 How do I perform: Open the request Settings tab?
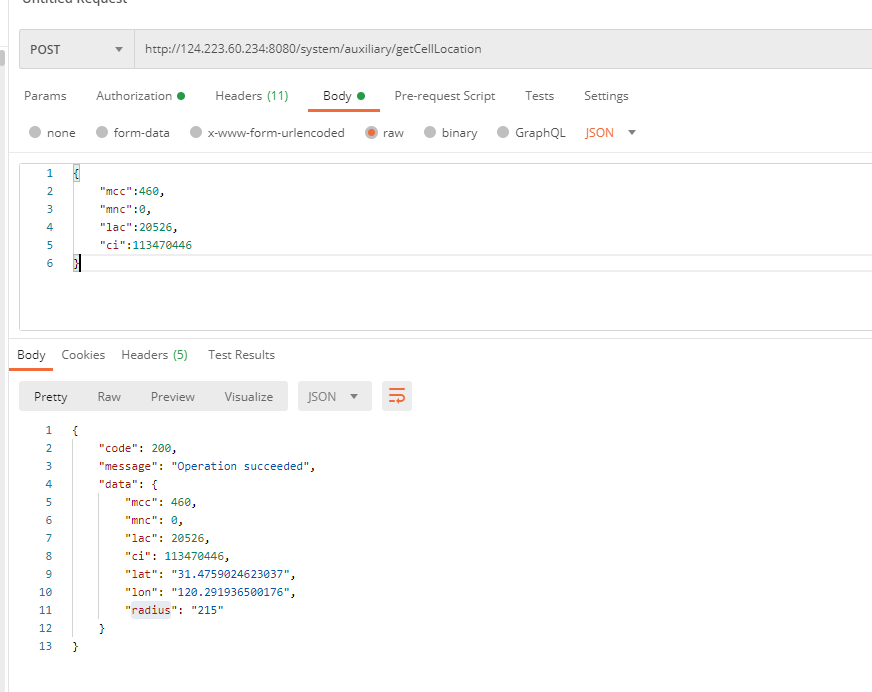click(606, 96)
